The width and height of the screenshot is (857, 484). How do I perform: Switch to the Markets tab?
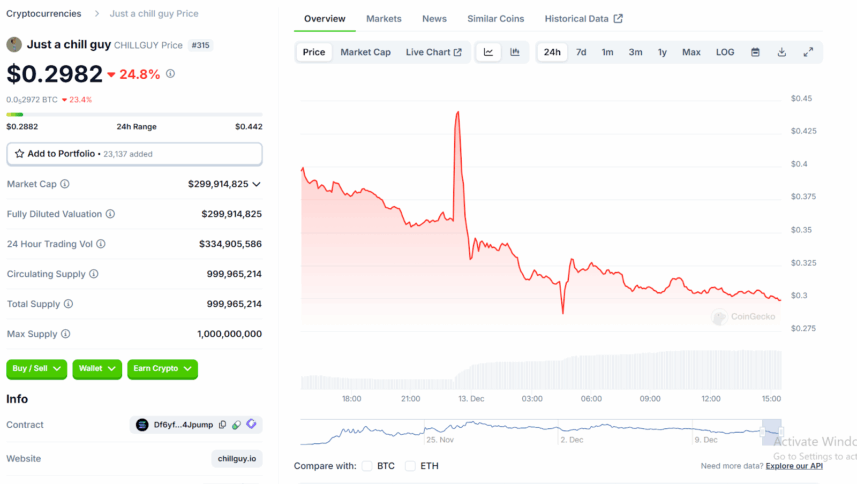384,19
